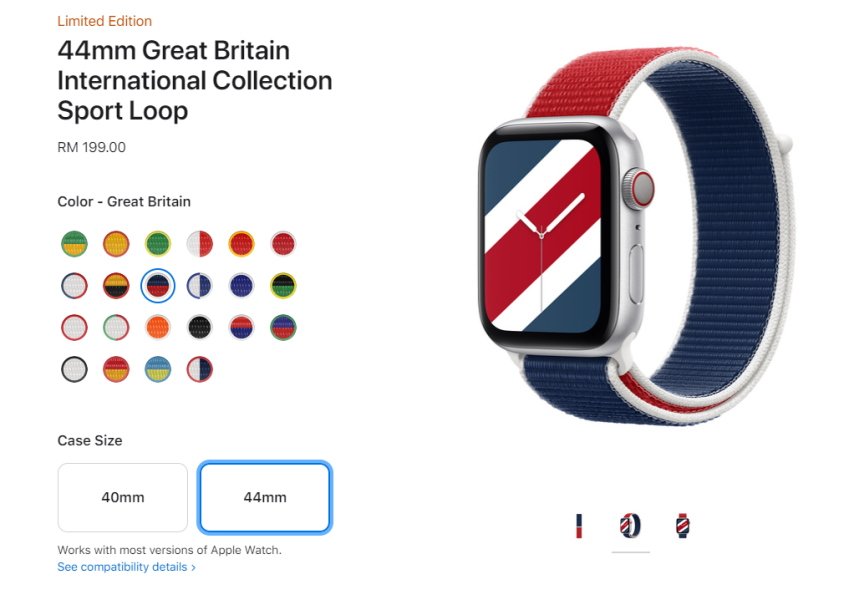Viewport: 854px width, 600px height.
Task: Select the red, yellow striped swatch in bottom row
Action: pyautogui.click(x=116, y=369)
